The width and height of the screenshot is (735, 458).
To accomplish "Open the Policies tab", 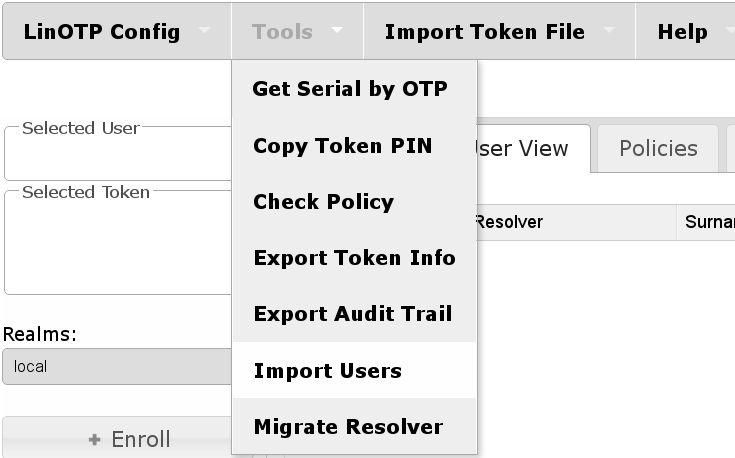I will [658, 149].
